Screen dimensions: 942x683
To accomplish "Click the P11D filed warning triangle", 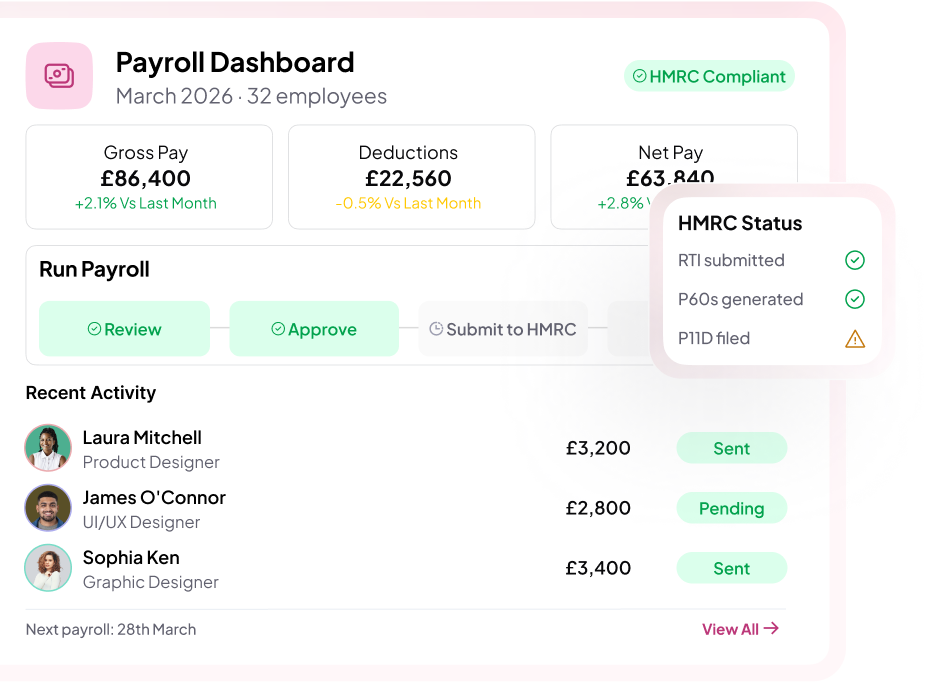I will (x=854, y=339).
